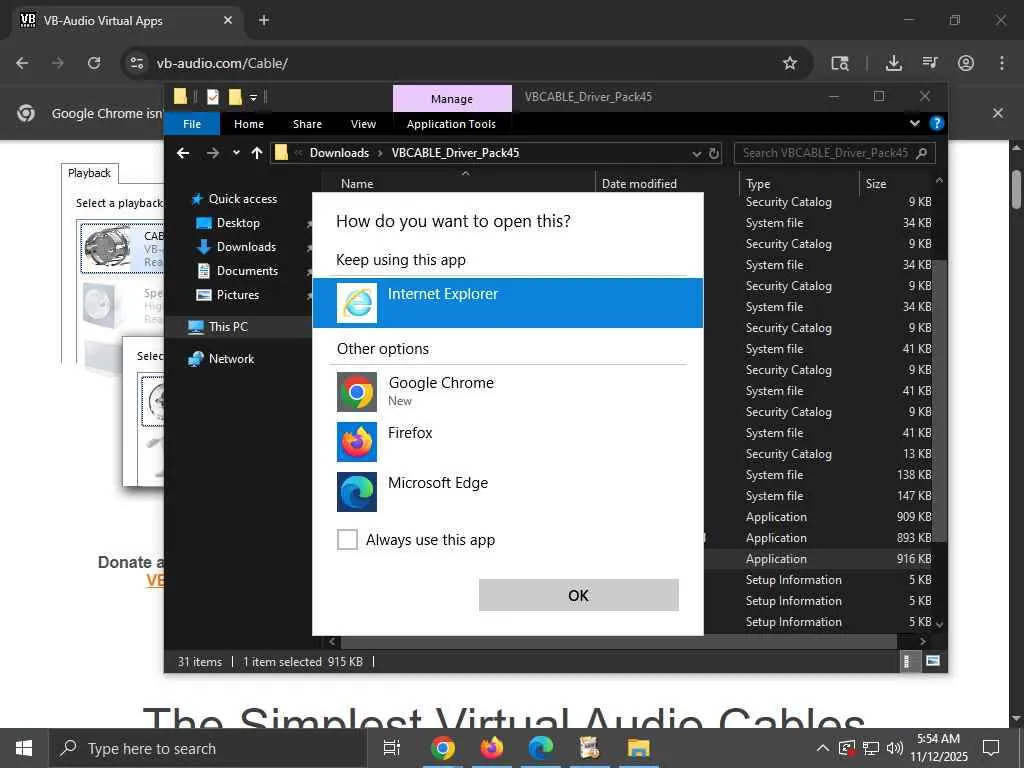
Task: Sort files by Size column header
Action: (876, 184)
